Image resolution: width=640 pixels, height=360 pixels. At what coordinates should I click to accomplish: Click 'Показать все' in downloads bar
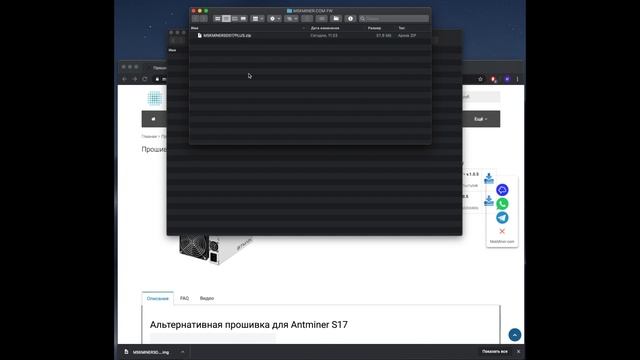click(495, 352)
